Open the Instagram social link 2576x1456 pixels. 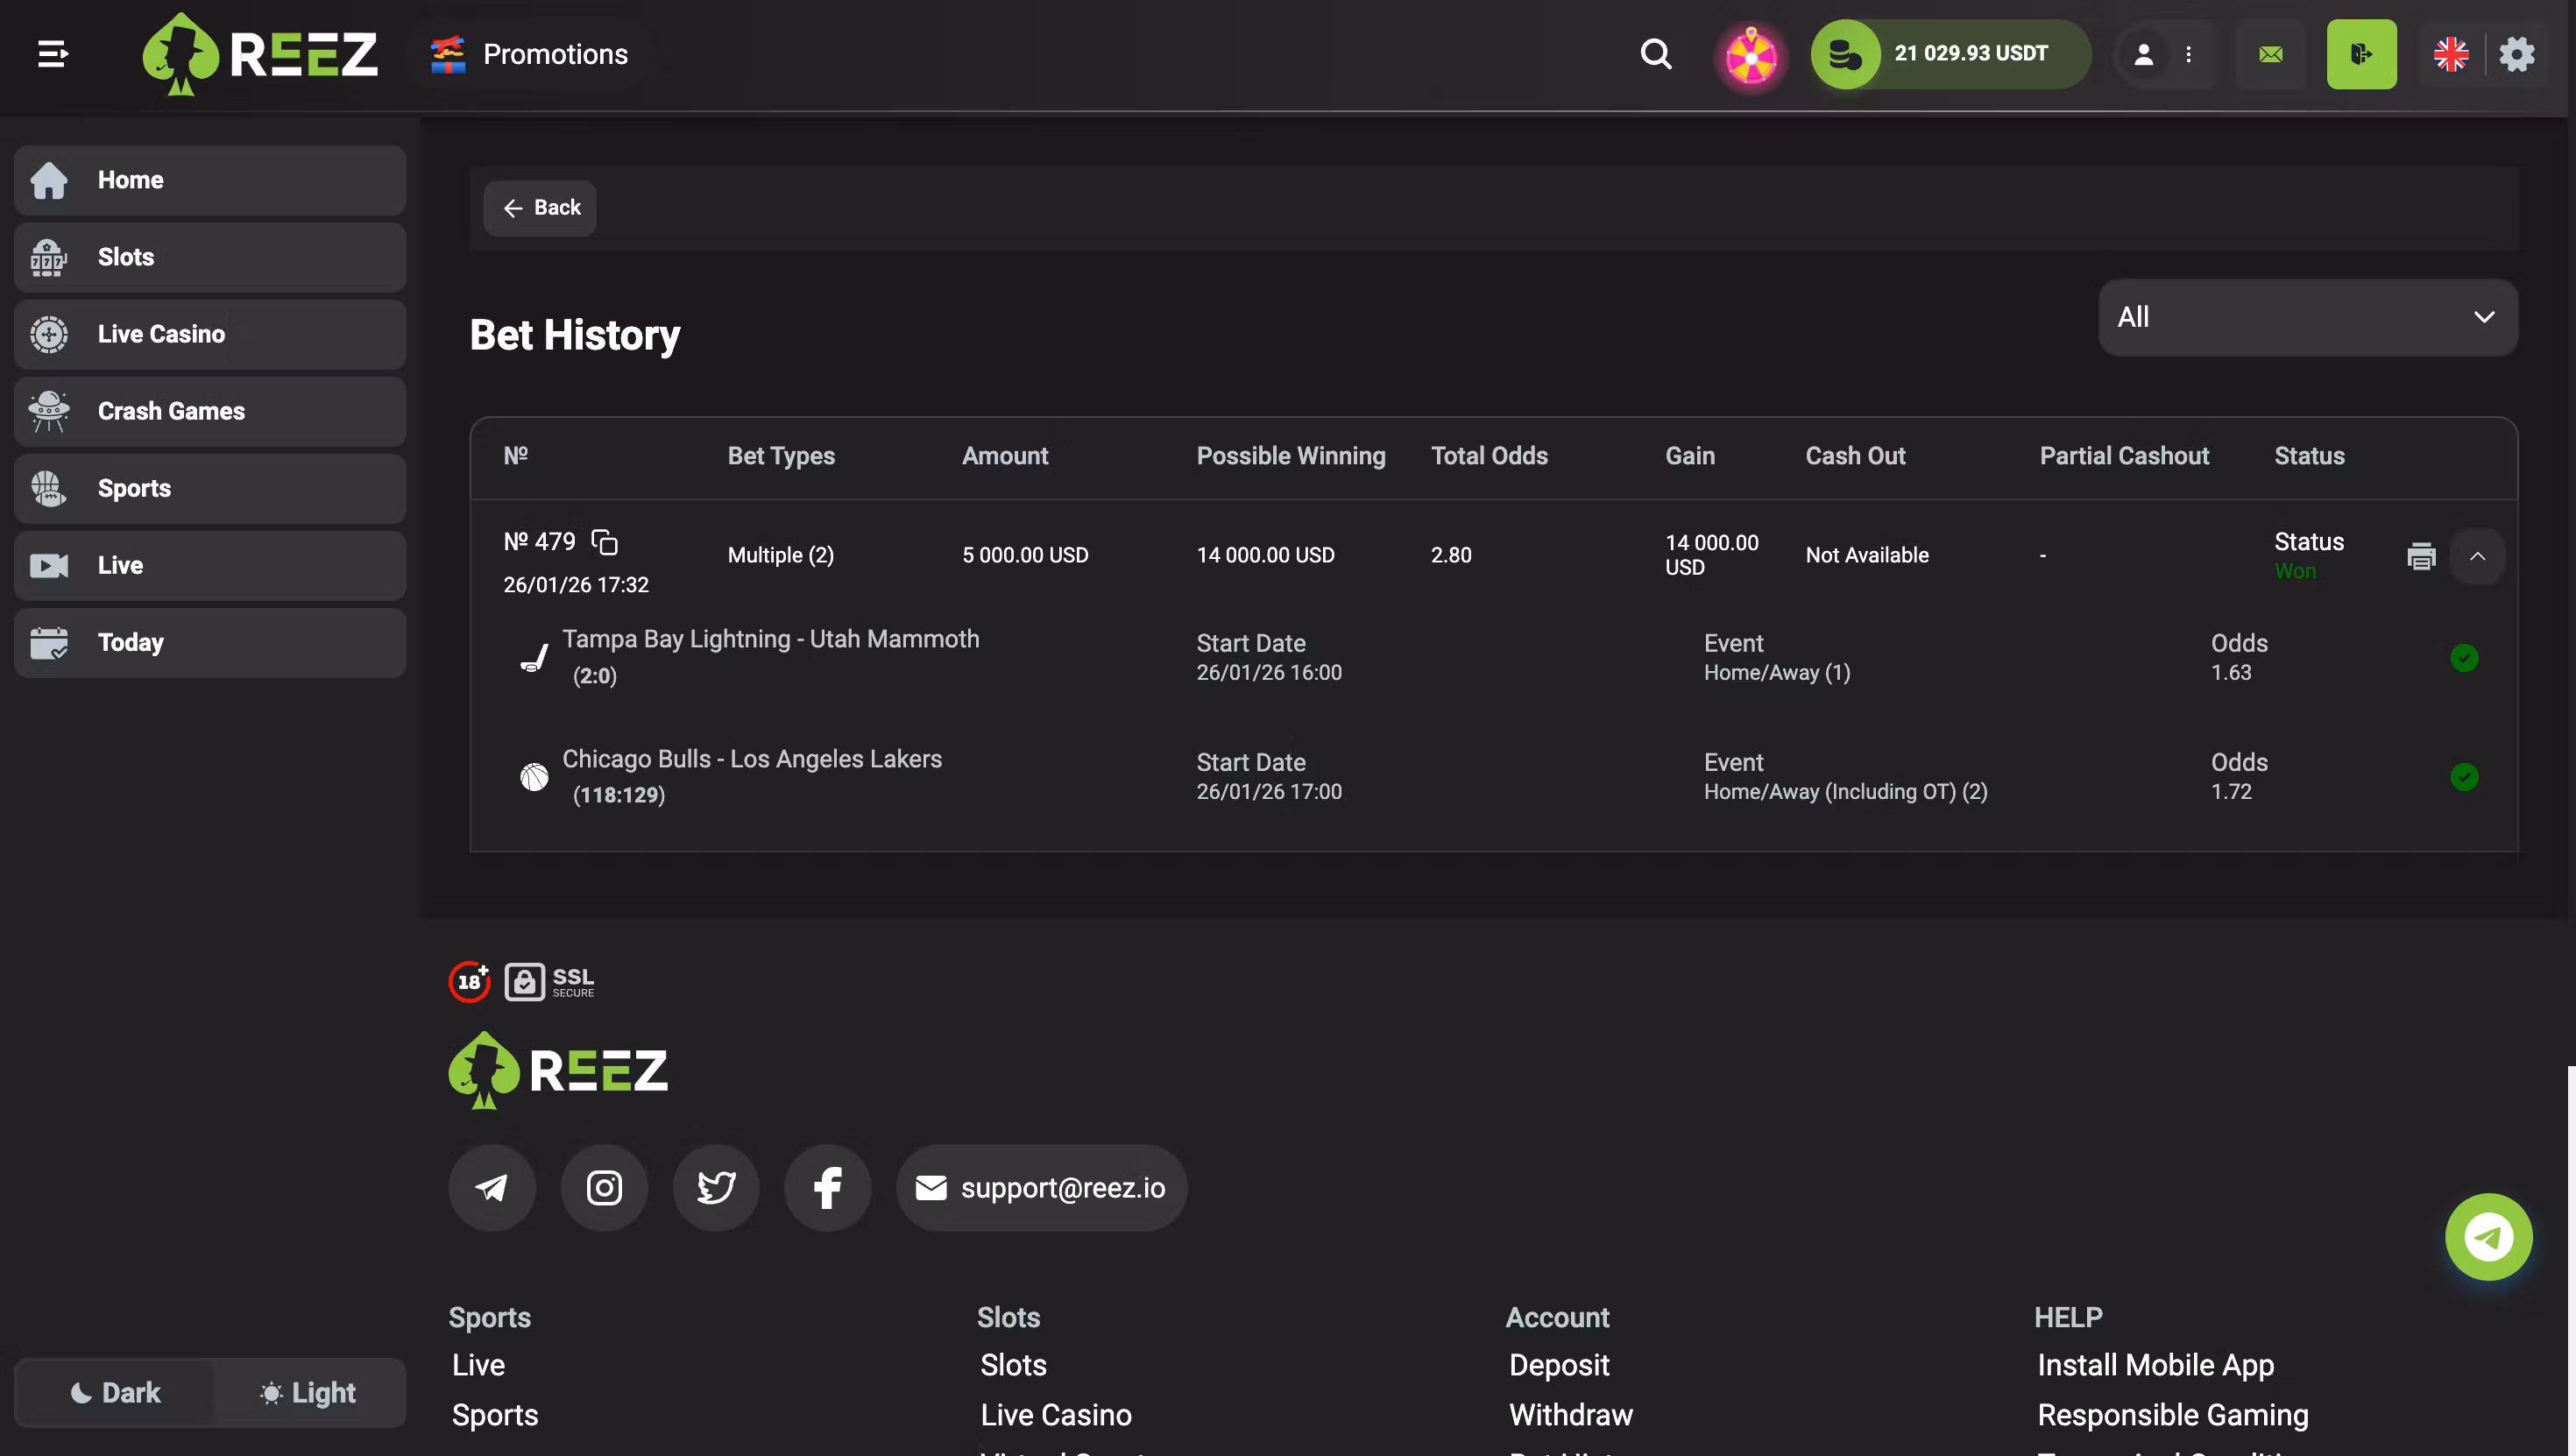click(x=604, y=1188)
